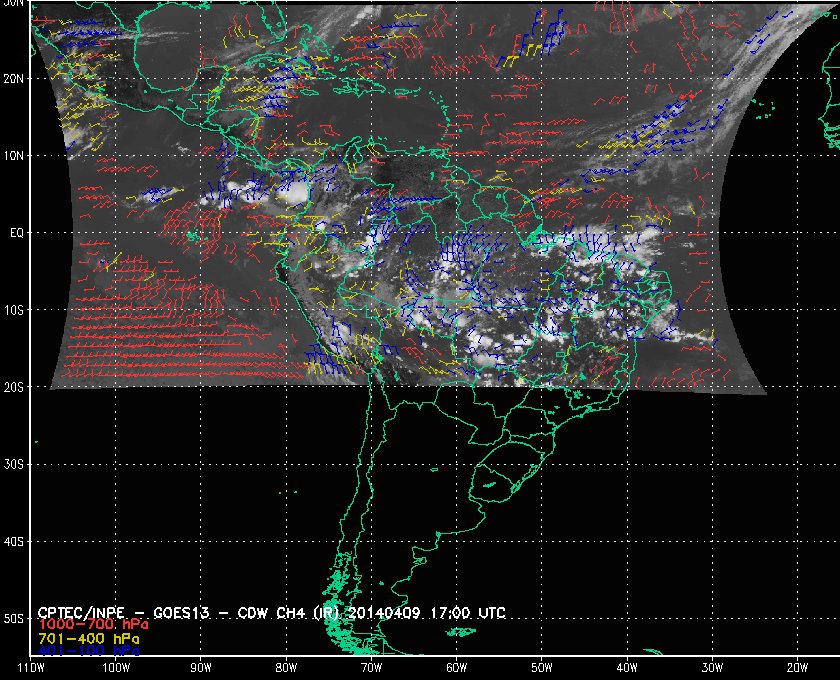Click the 10S latitude label
Image resolution: width=840 pixels, height=680 pixels.
pos(14,310)
